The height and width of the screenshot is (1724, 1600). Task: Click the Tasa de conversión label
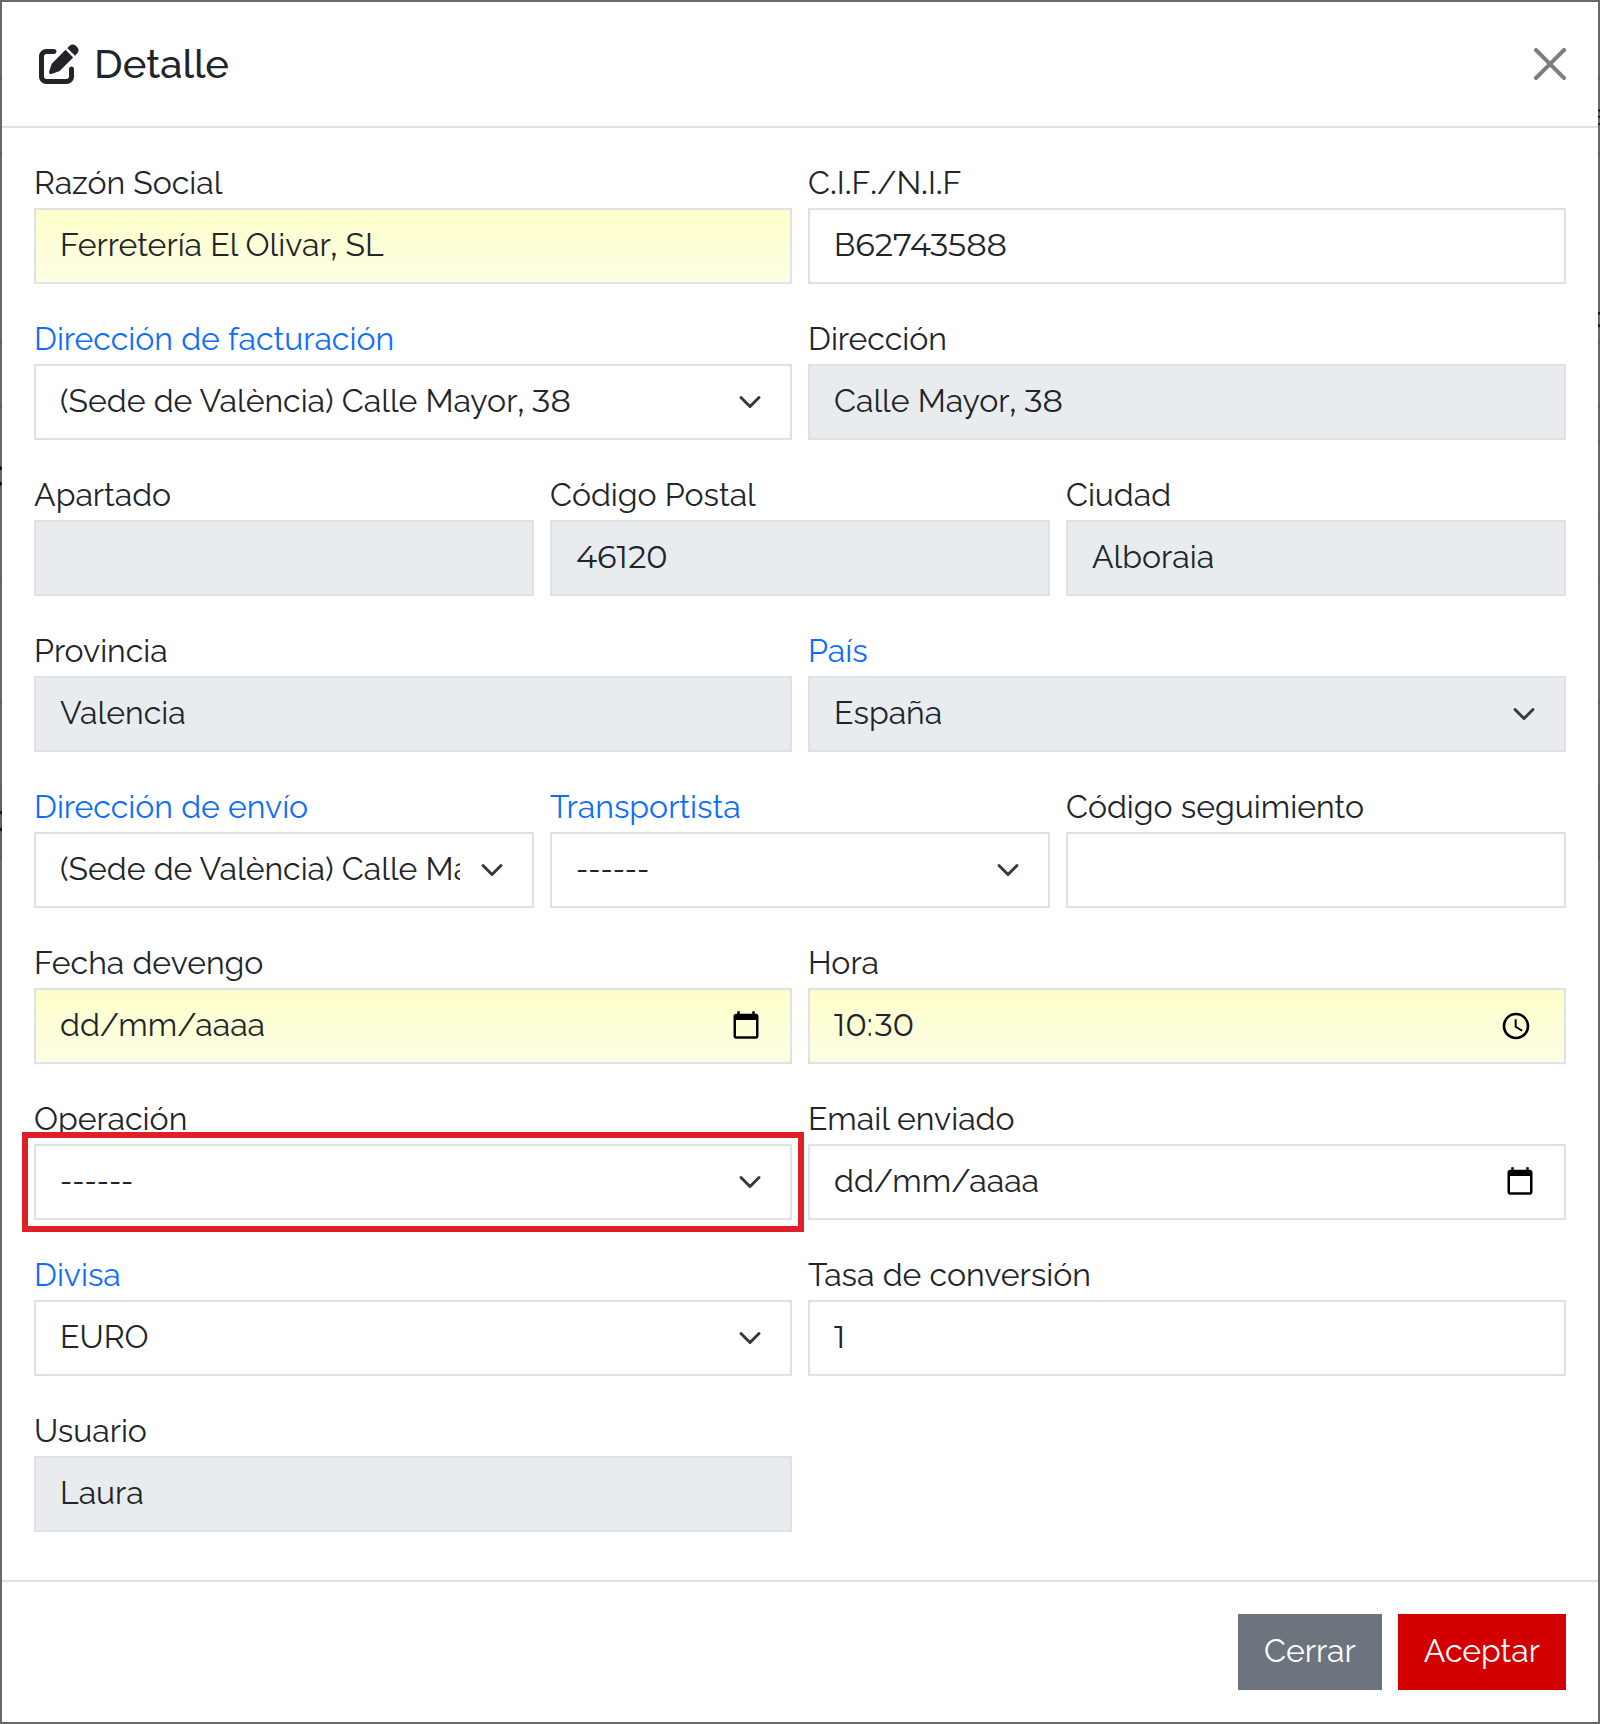point(949,1275)
